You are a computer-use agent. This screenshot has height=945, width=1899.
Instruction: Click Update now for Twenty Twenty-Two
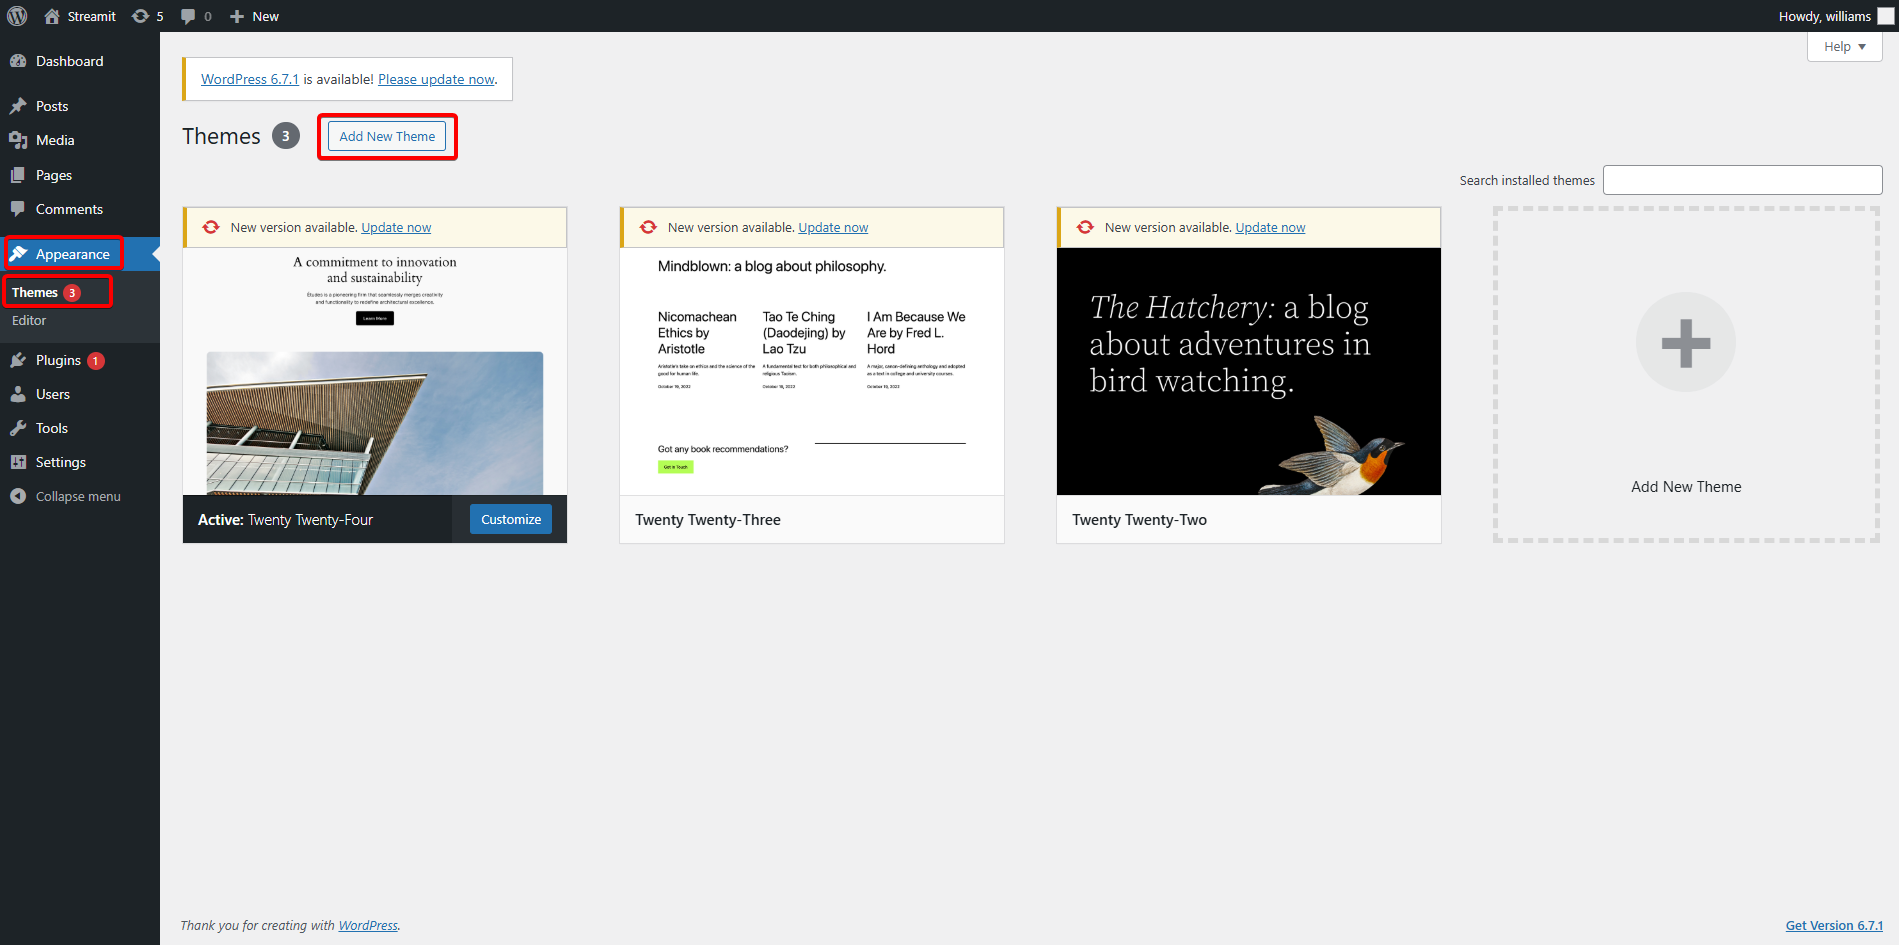pos(1270,227)
